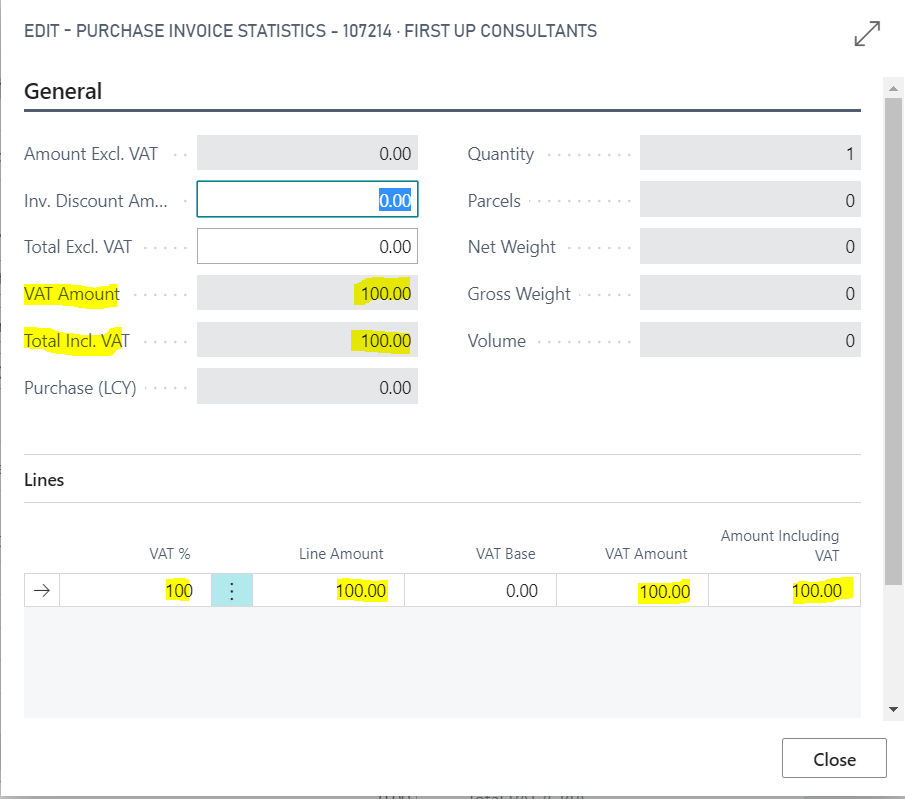Collapse the Lines section heading
The image size is (905, 799).
coord(44,480)
